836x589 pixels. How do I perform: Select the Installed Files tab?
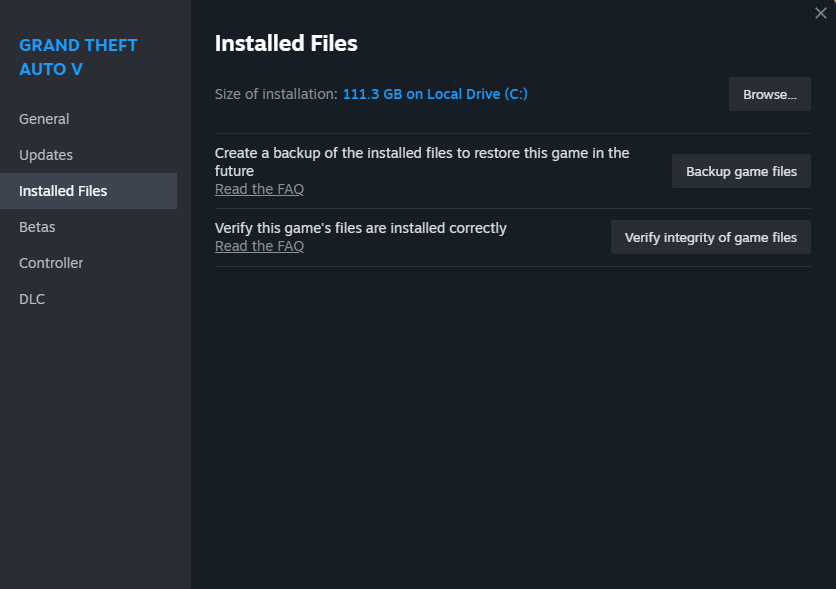click(63, 191)
